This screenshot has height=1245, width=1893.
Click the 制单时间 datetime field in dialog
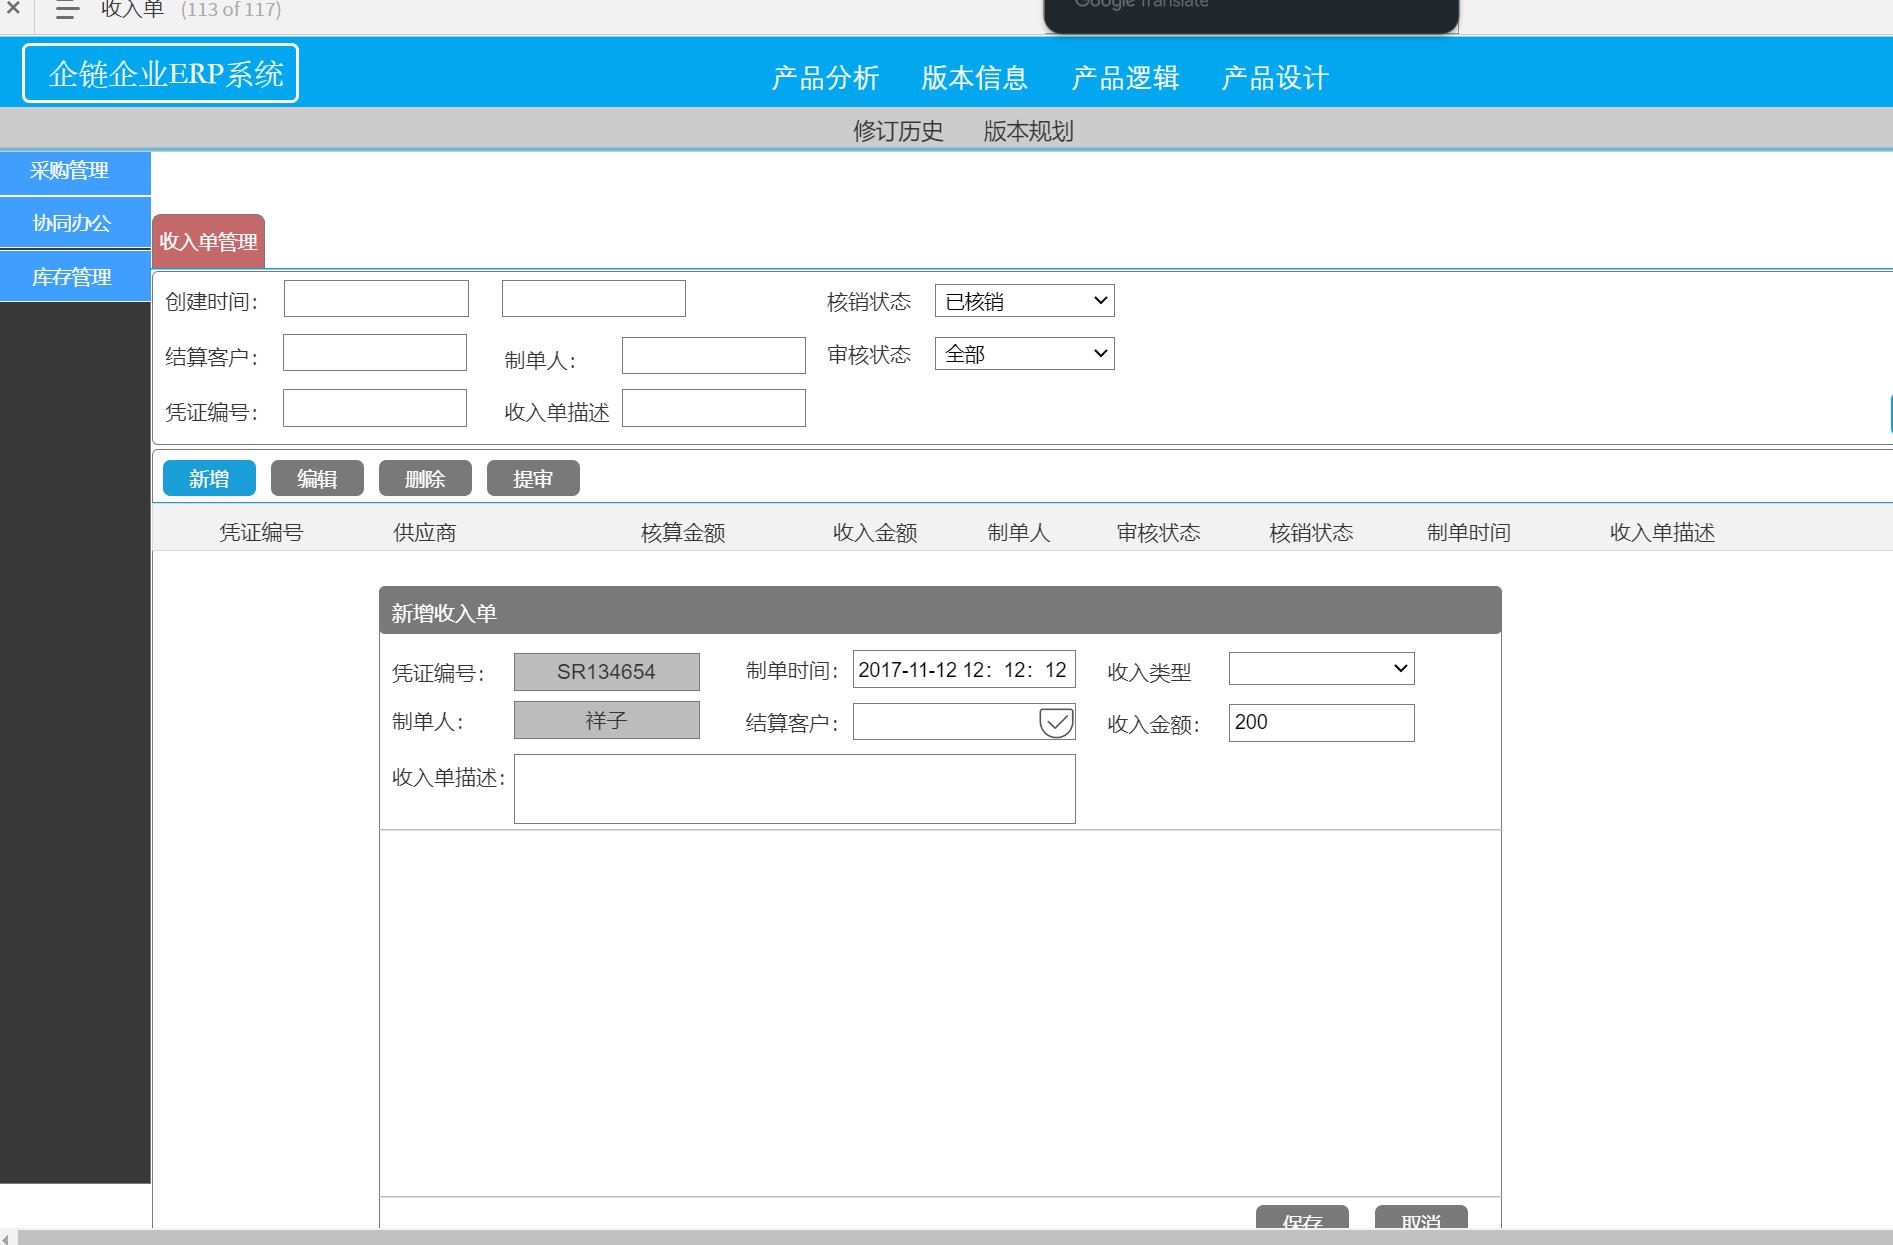click(x=964, y=670)
